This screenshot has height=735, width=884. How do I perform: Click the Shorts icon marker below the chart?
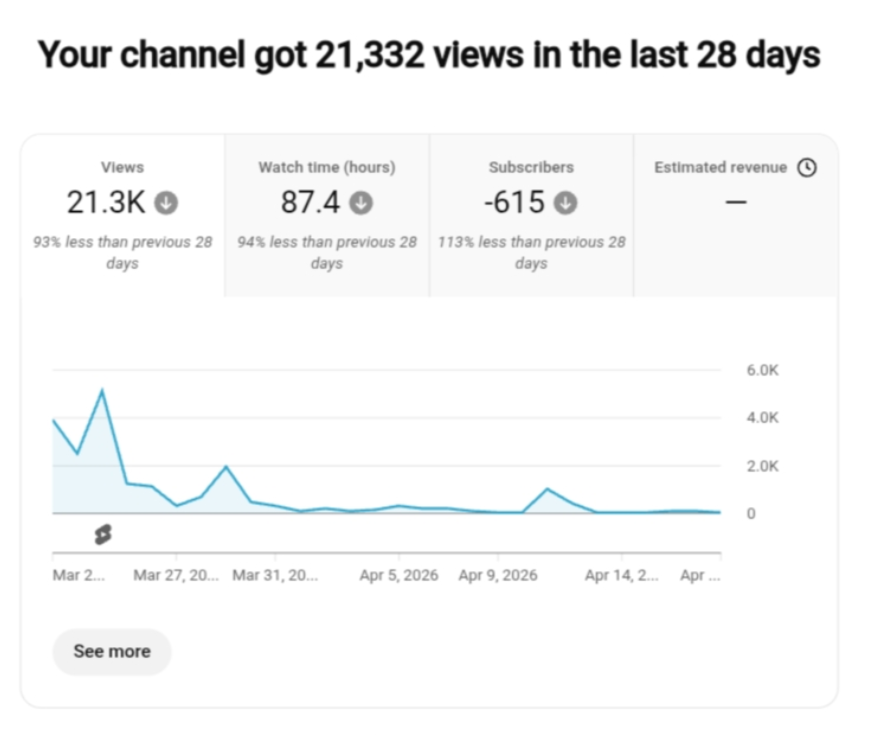(x=102, y=535)
